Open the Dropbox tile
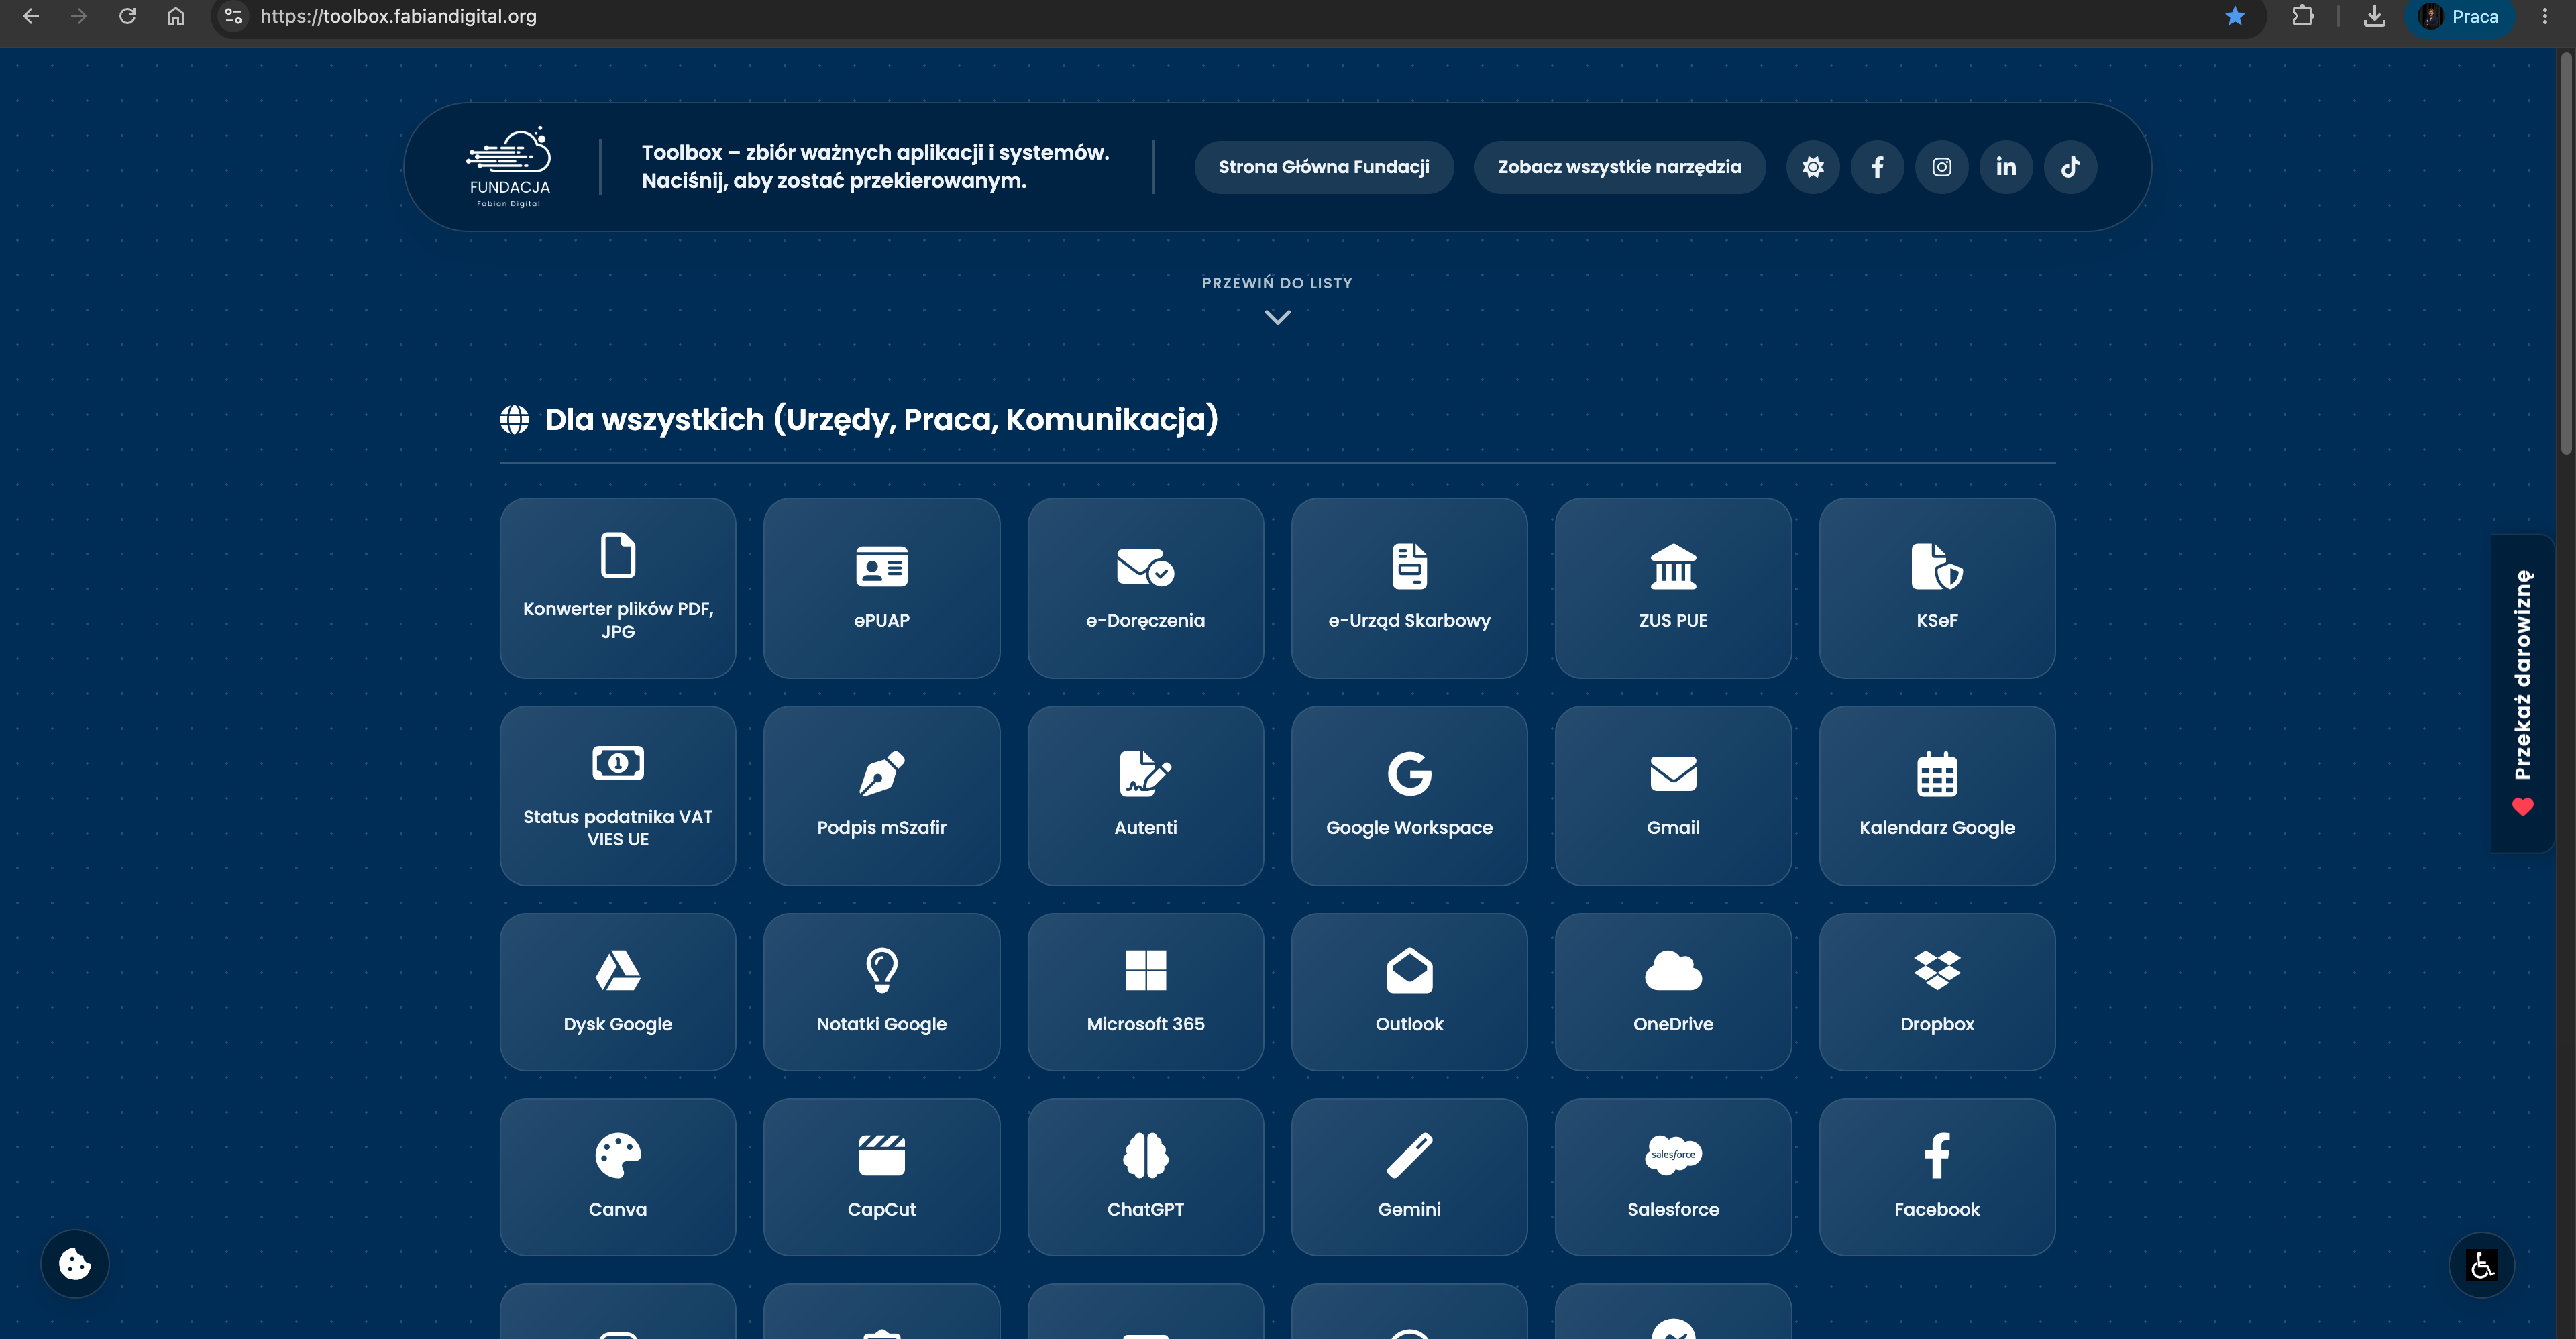2576x1339 pixels. pos(1937,992)
